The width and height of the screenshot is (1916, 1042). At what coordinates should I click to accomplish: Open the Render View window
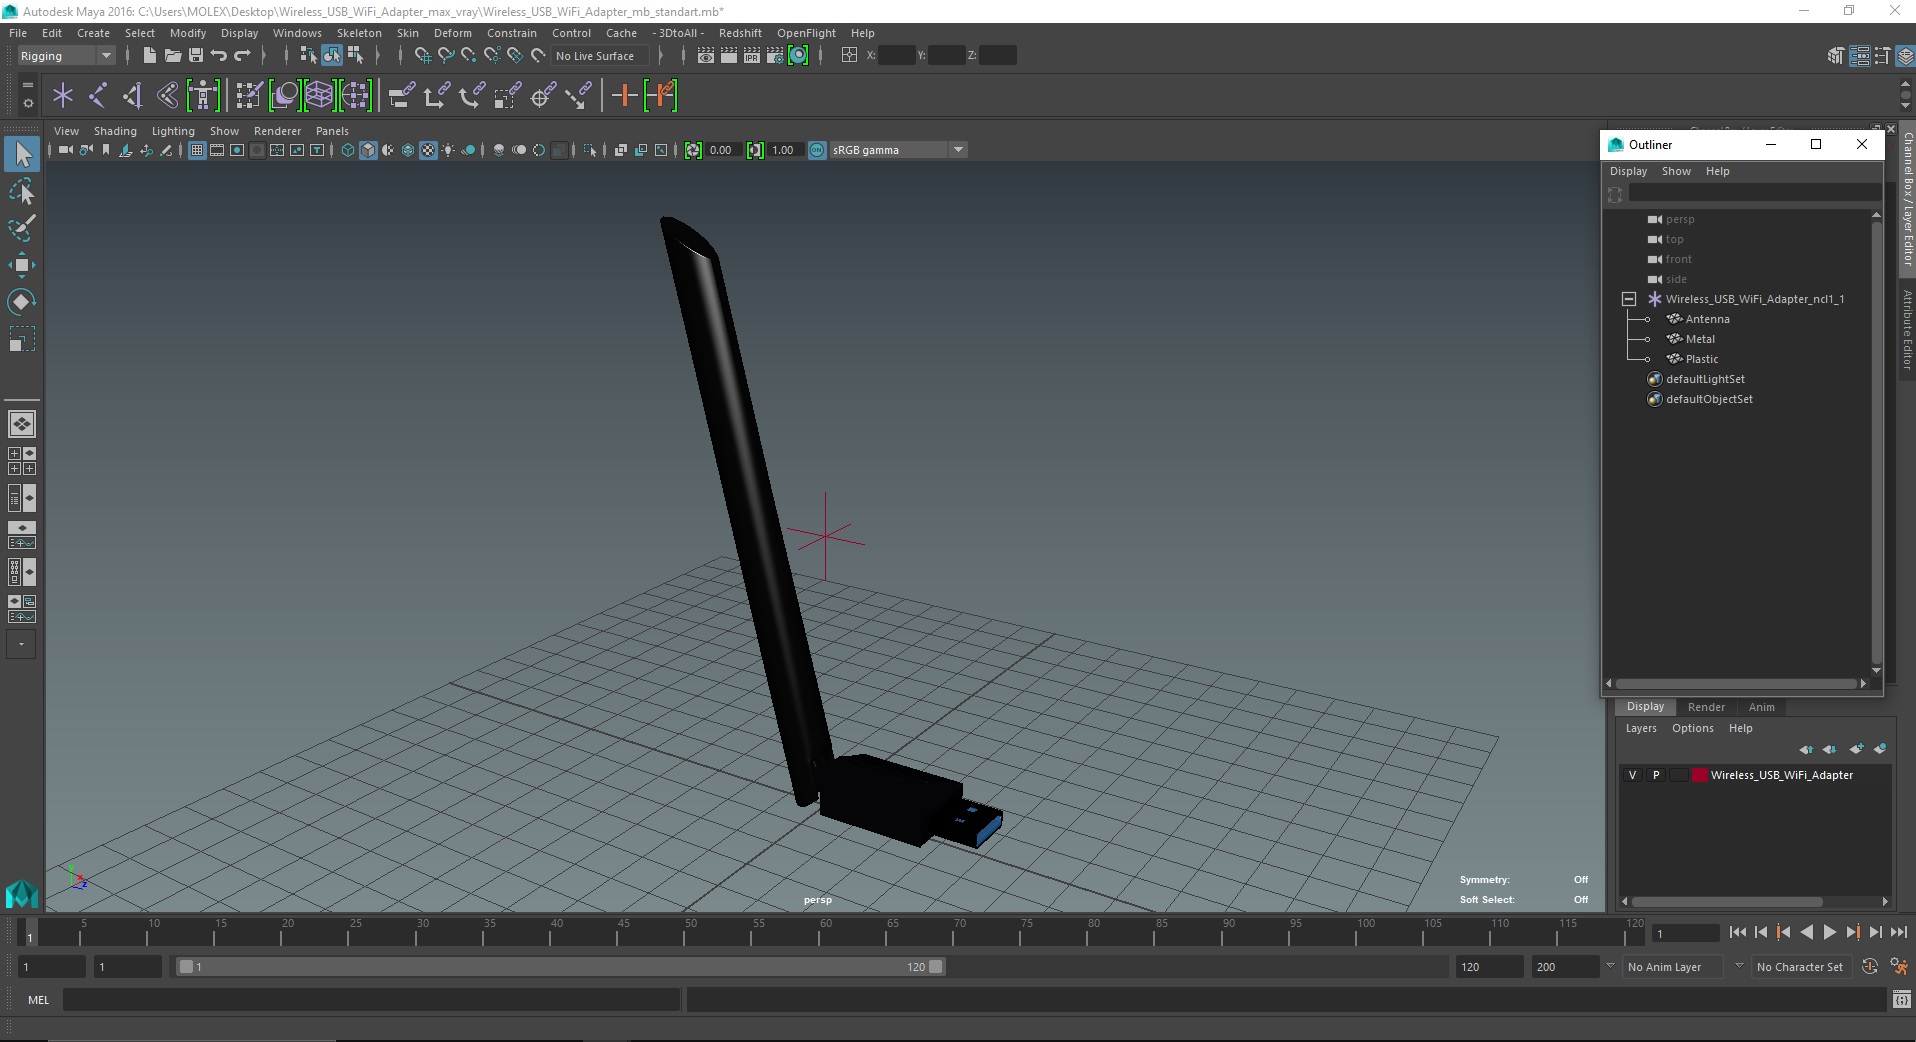[x=705, y=56]
